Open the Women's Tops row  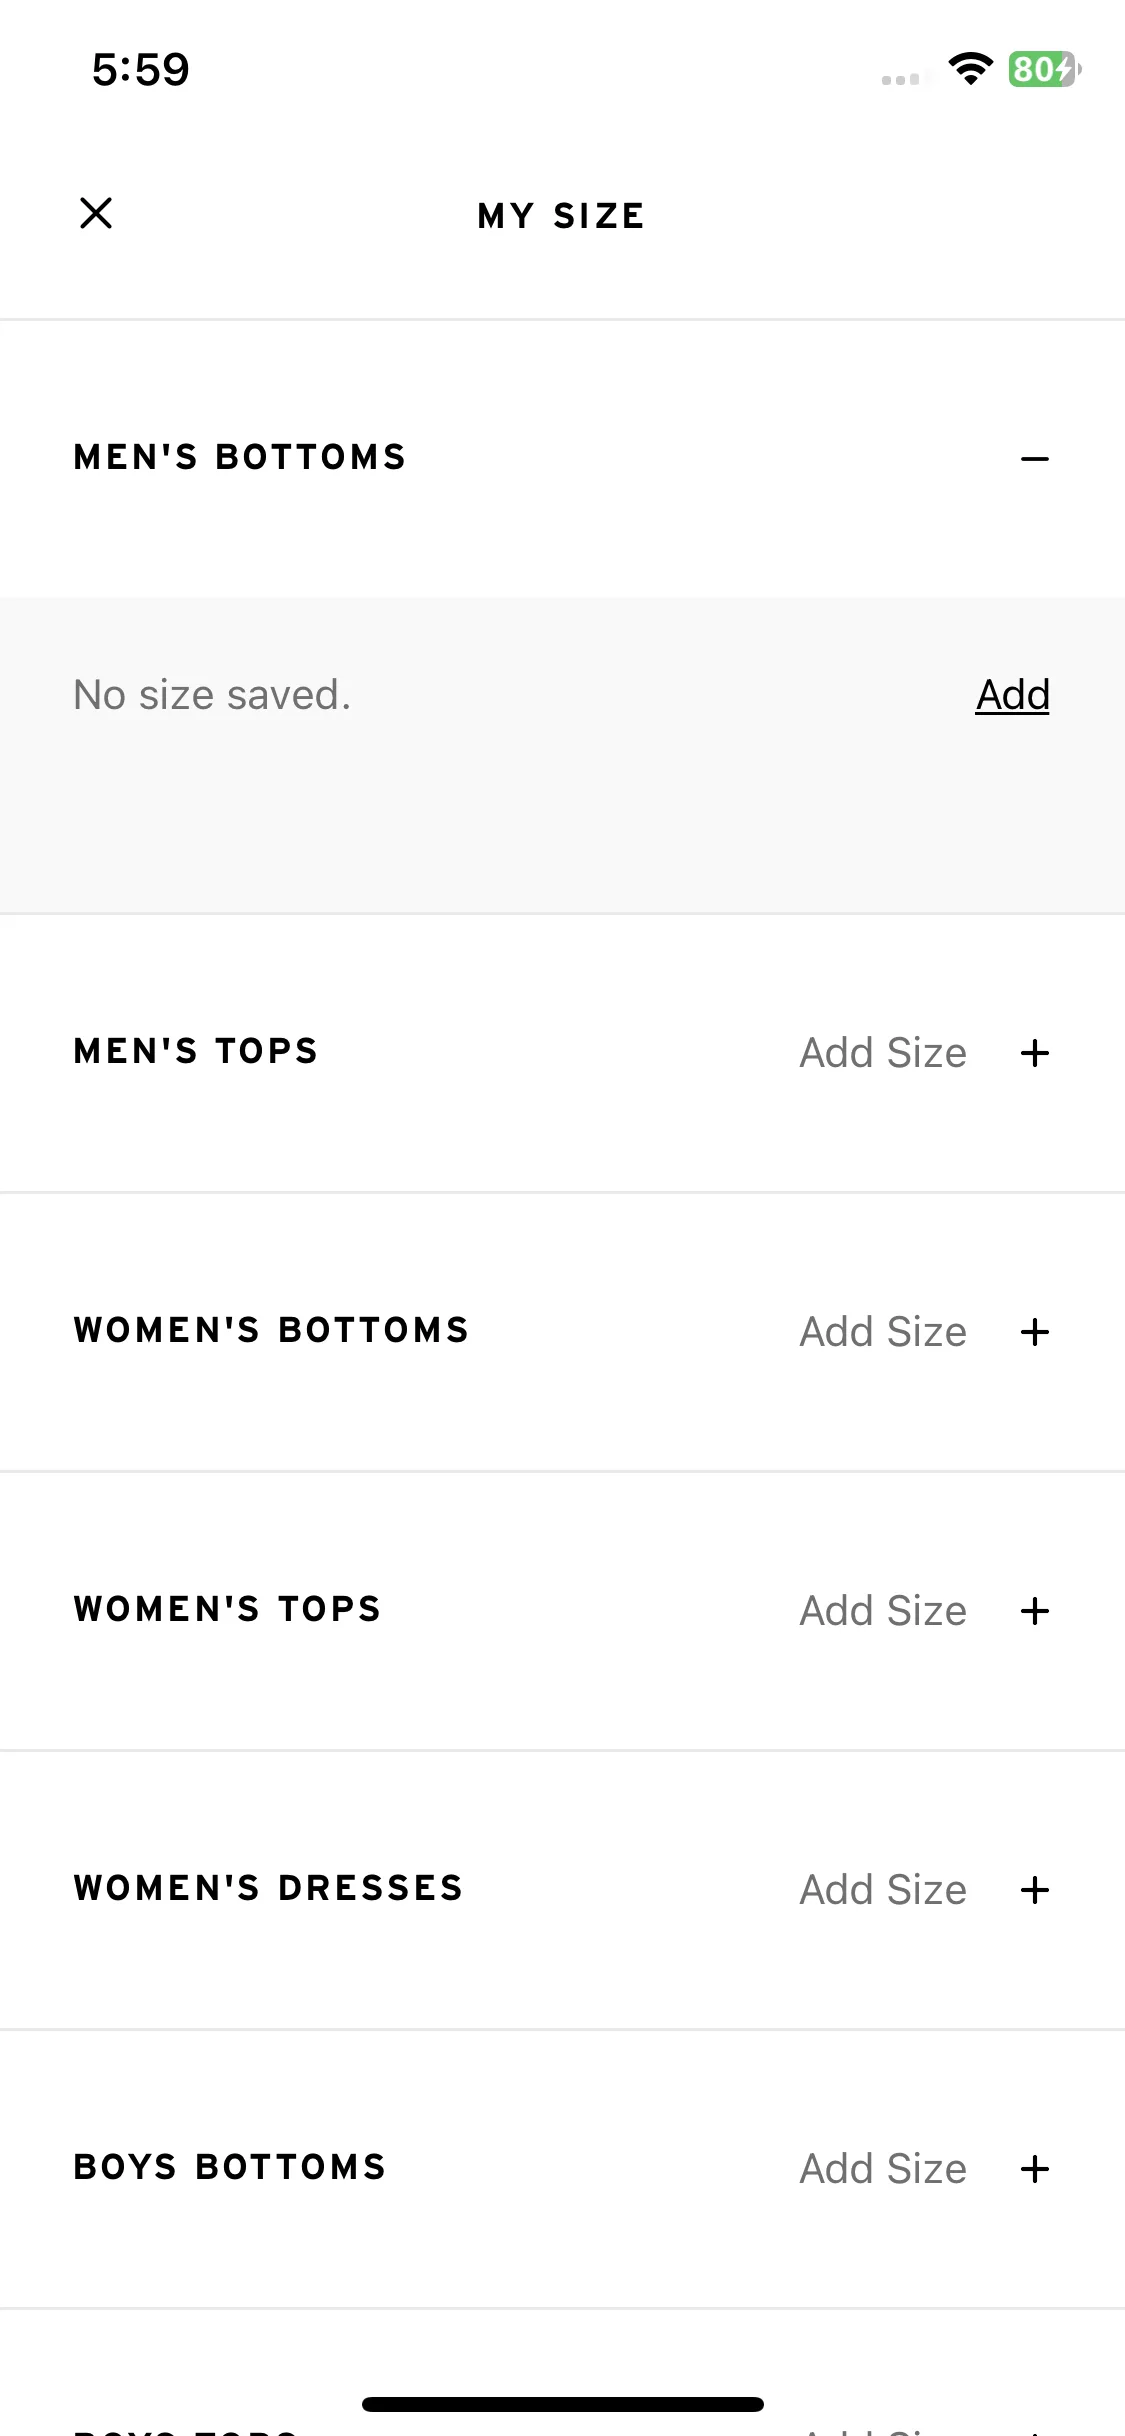tap(562, 1611)
